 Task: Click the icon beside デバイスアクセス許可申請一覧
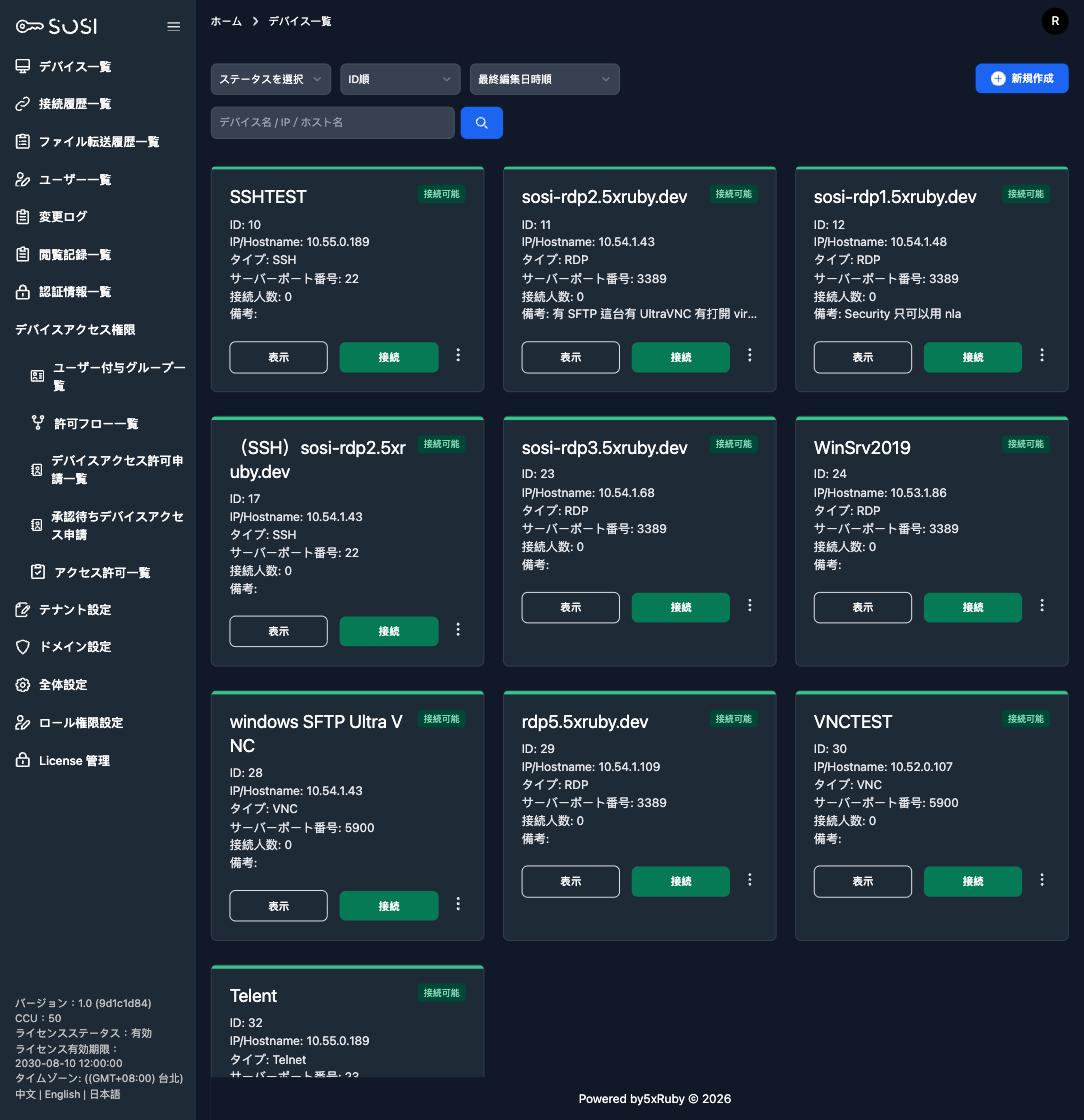36,469
